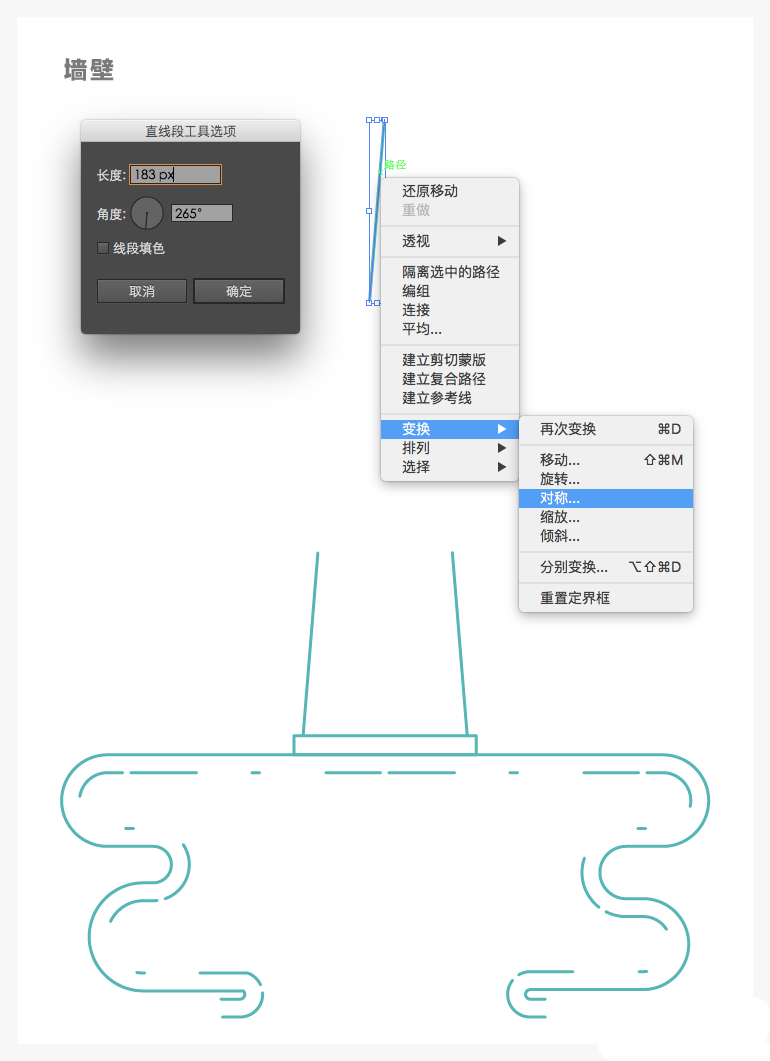This screenshot has width=770, height=1061.
Task: Choose 连接 menu item
Action: pos(450,310)
